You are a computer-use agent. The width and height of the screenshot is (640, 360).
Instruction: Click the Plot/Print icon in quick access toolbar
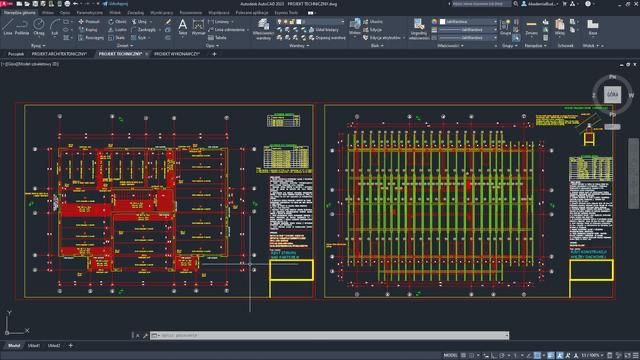coord(67,4)
